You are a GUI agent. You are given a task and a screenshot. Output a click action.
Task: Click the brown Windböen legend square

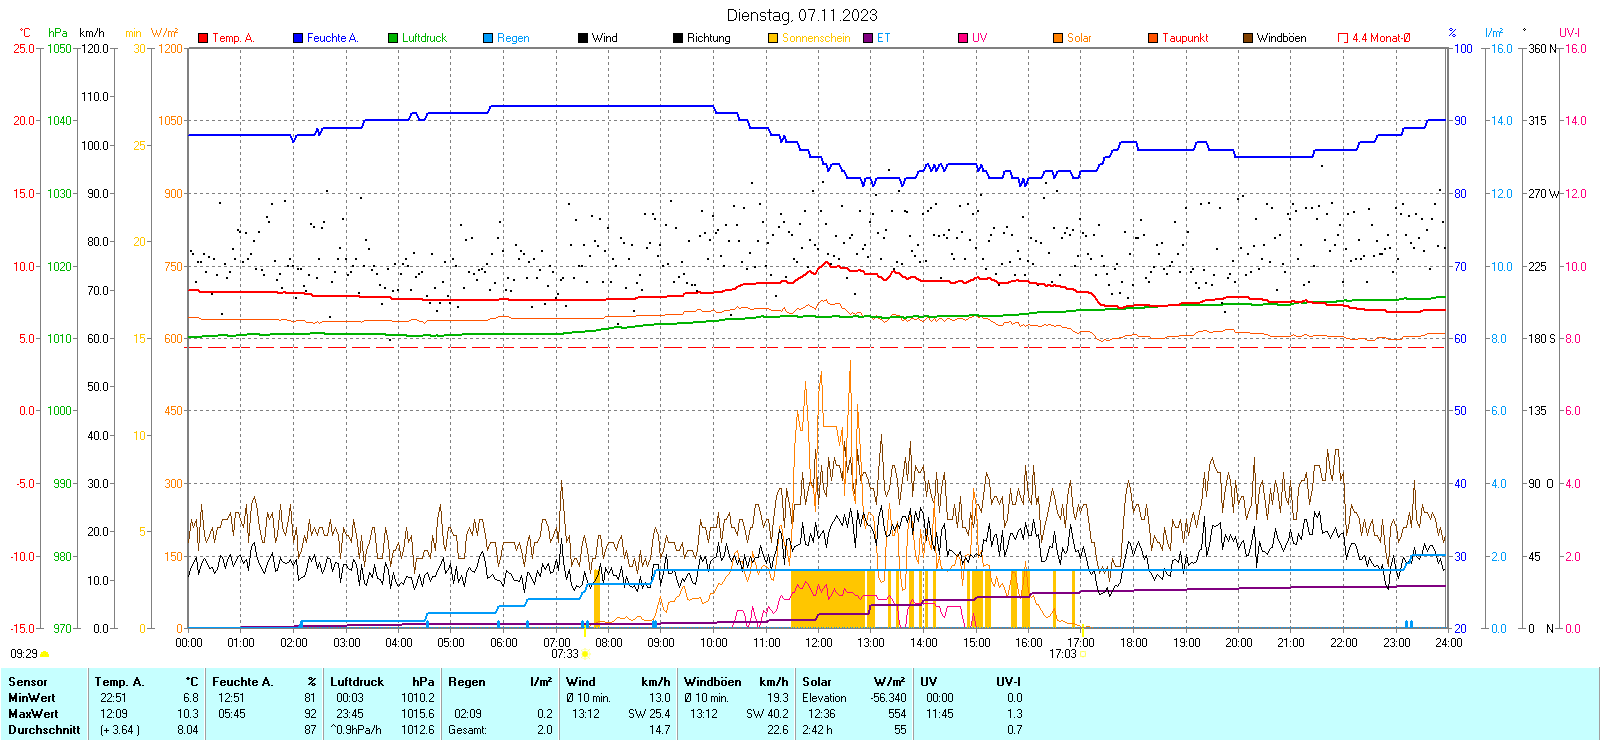pyautogui.click(x=1248, y=38)
